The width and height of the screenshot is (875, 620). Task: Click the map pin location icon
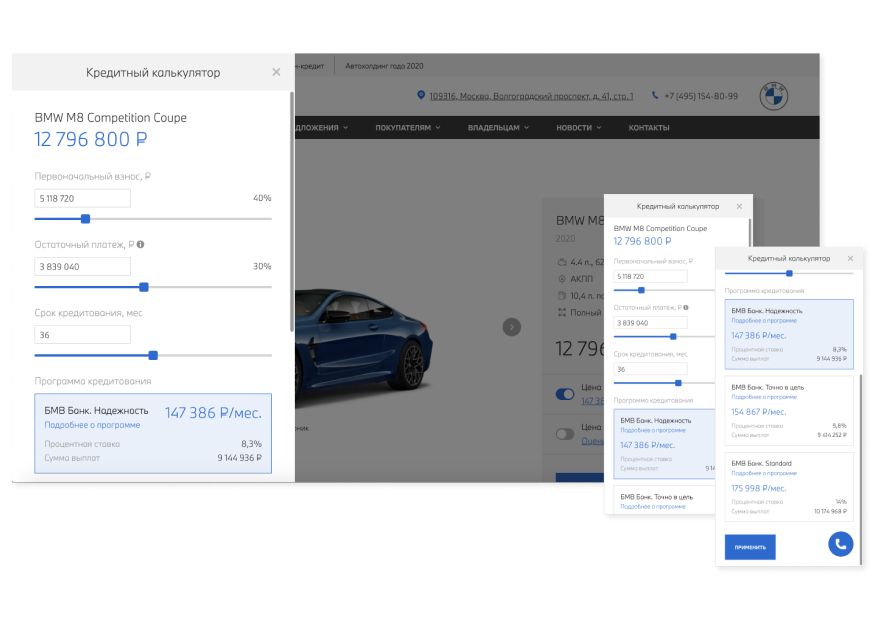tap(421, 96)
